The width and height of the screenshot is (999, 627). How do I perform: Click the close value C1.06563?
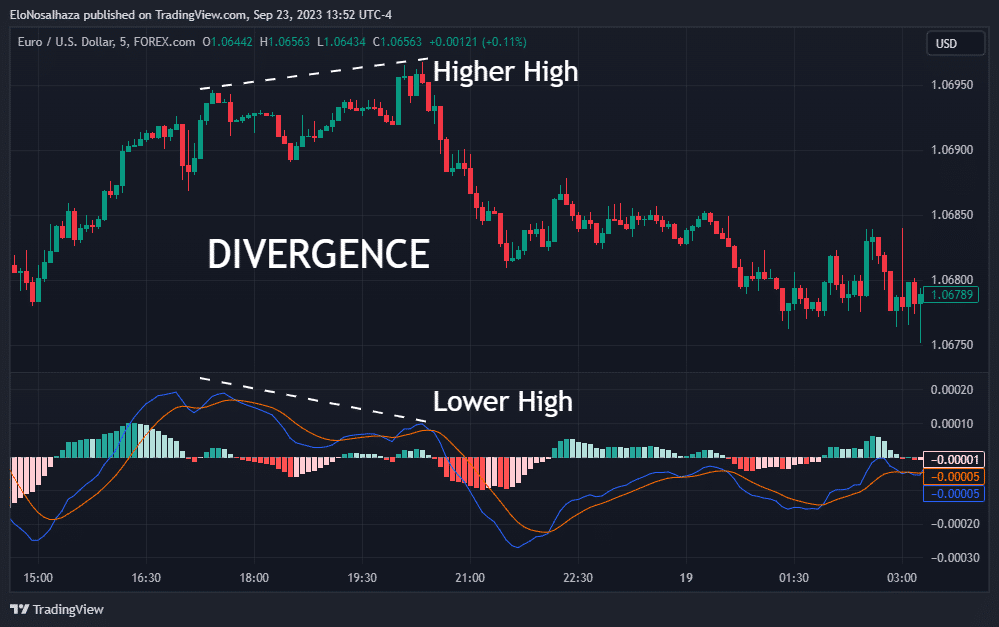click(397, 42)
